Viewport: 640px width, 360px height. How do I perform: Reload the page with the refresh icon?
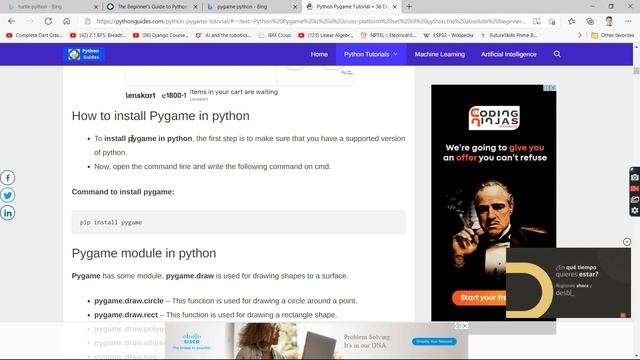point(48,21)
